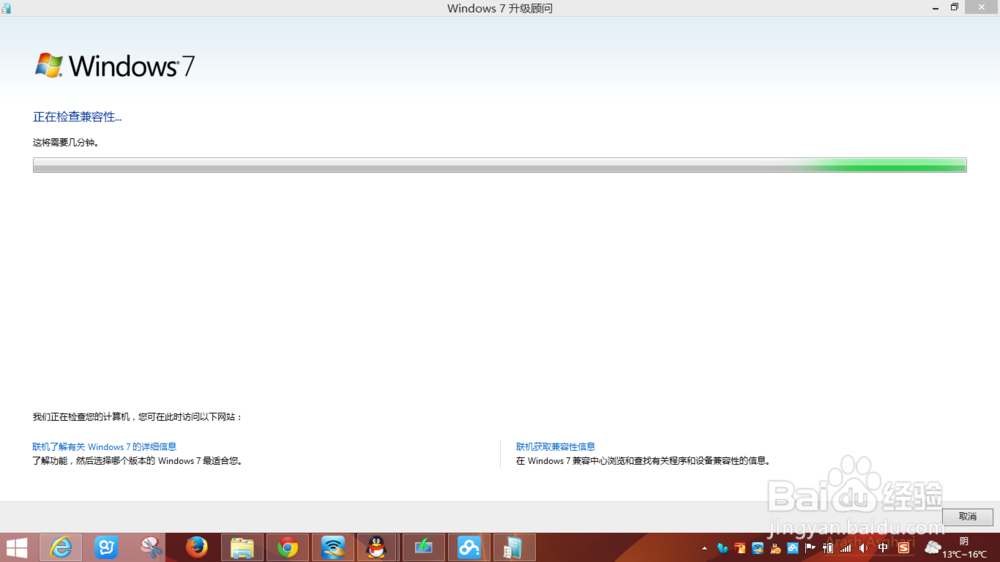Open the Windows Start button
Screen dimensions: 1000x562
tap(17, 548)
